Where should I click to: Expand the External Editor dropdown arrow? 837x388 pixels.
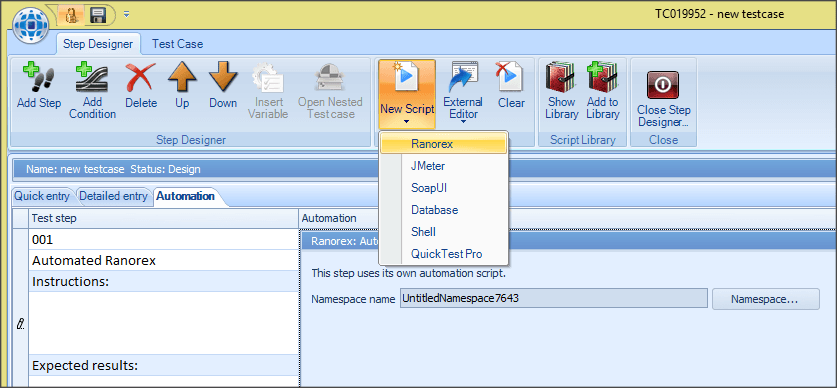pyautogui.click(x=463, y=122)
